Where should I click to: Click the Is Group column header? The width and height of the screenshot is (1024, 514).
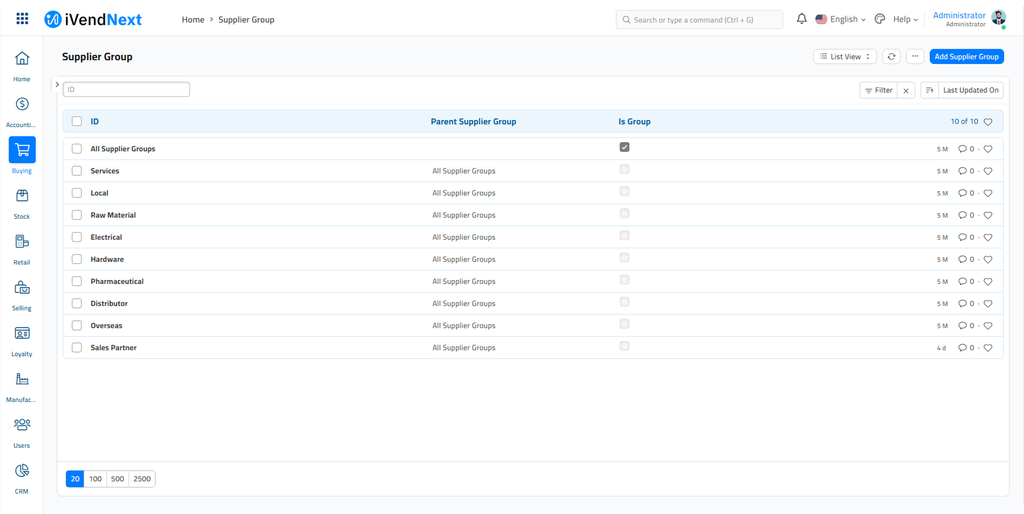[x=634, y=121]
